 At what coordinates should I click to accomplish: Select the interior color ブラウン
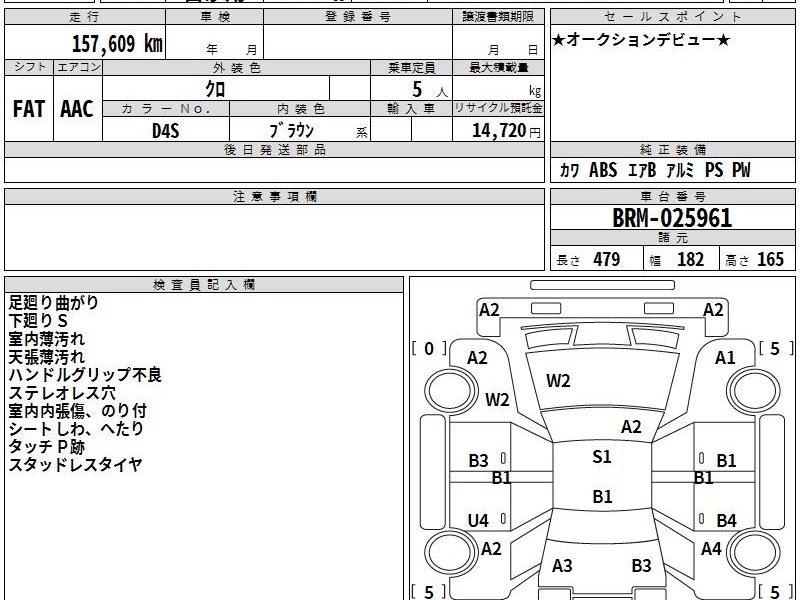tap(291, 131)
